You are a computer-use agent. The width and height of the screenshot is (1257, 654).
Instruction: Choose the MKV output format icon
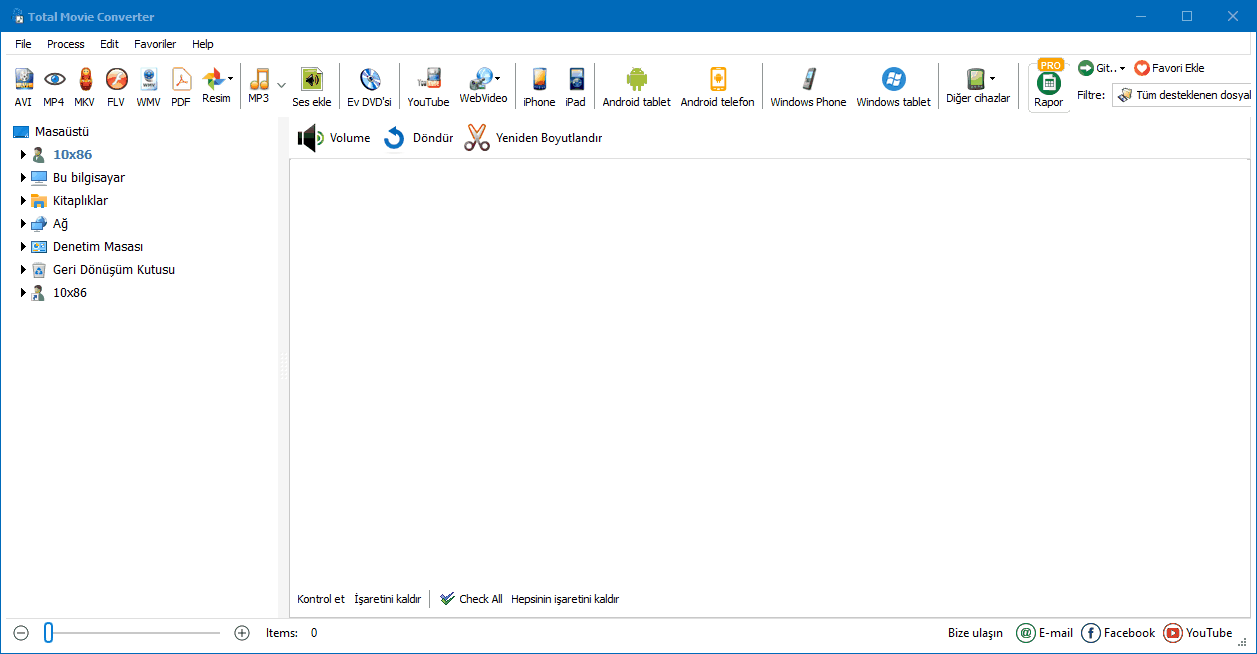pyautogui.click(x=84, y=80)
